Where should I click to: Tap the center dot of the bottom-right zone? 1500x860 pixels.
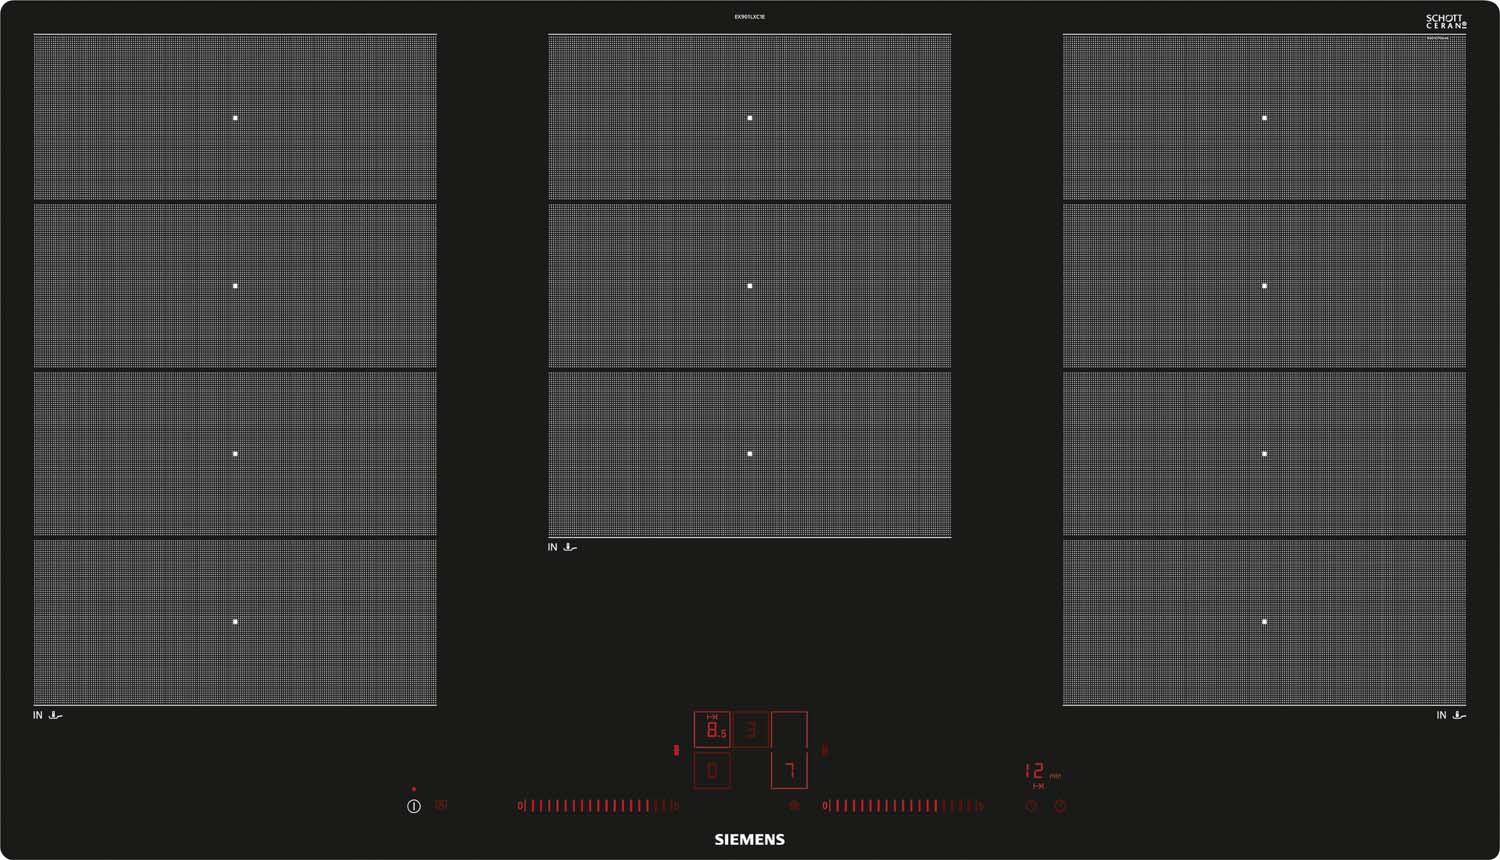1264,622
